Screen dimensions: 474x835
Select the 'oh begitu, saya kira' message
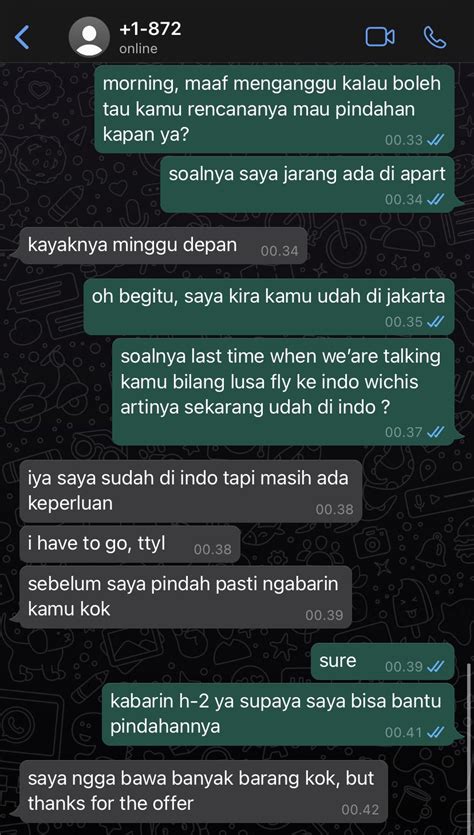(269, 307)
